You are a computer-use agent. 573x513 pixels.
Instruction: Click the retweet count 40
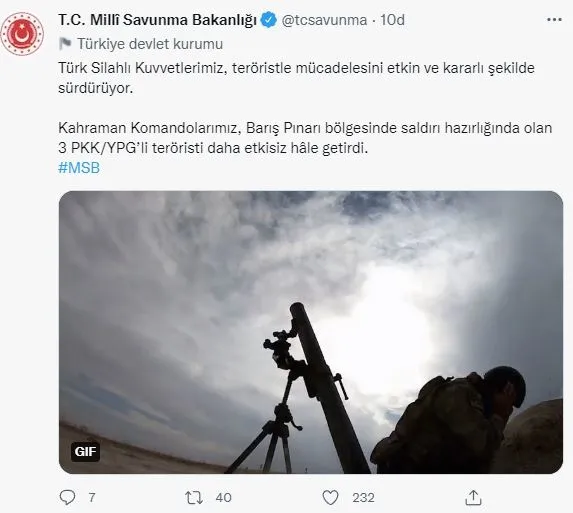[x=223, y=498]
